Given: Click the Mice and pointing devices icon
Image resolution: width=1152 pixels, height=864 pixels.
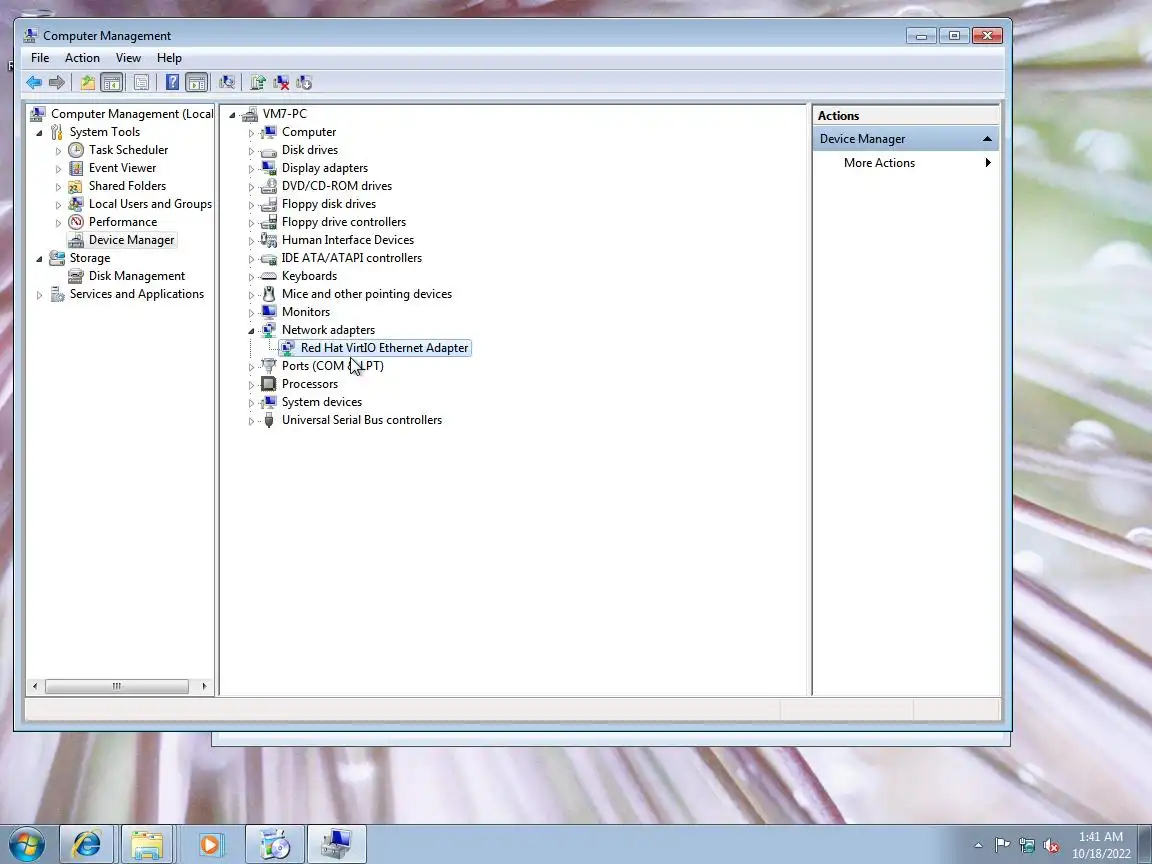Looking at the screenshot, I should 269,294.
